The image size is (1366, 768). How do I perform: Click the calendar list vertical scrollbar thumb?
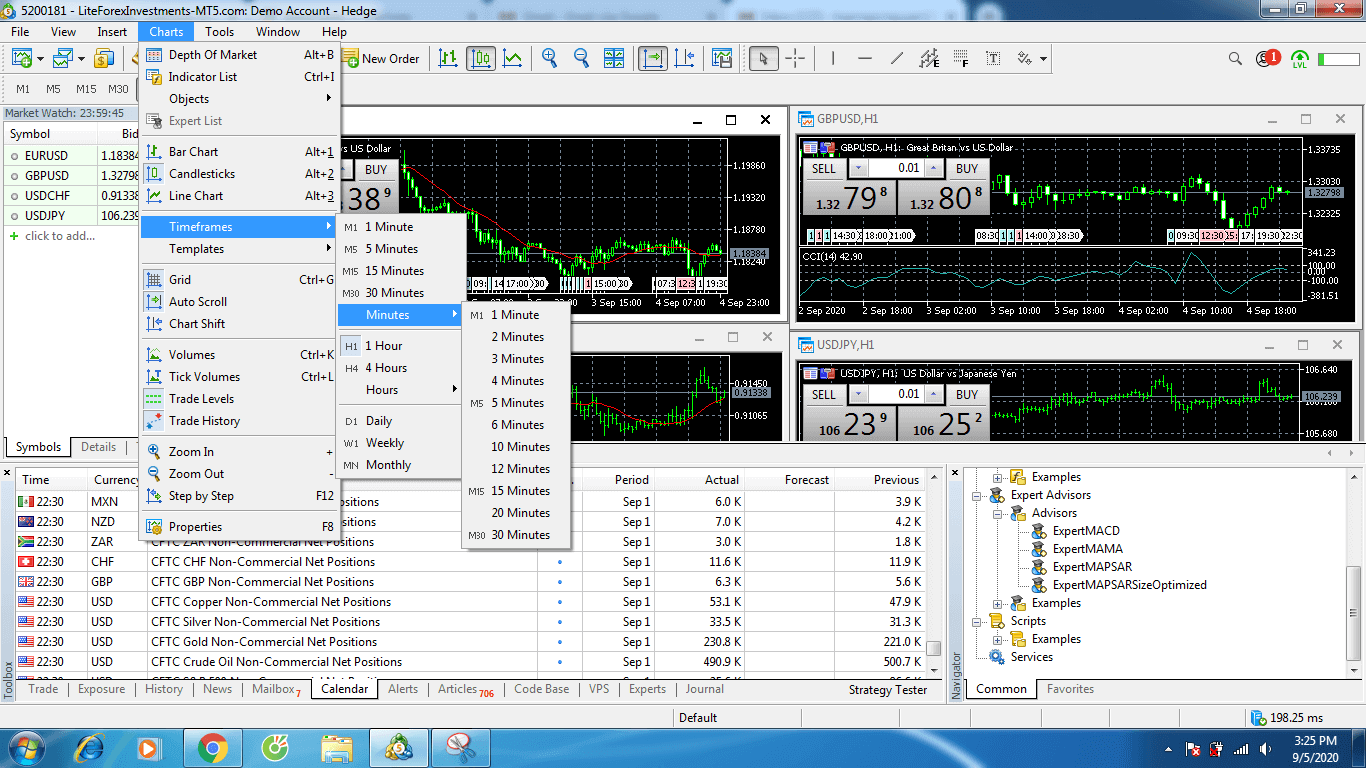tap(933, 649)
